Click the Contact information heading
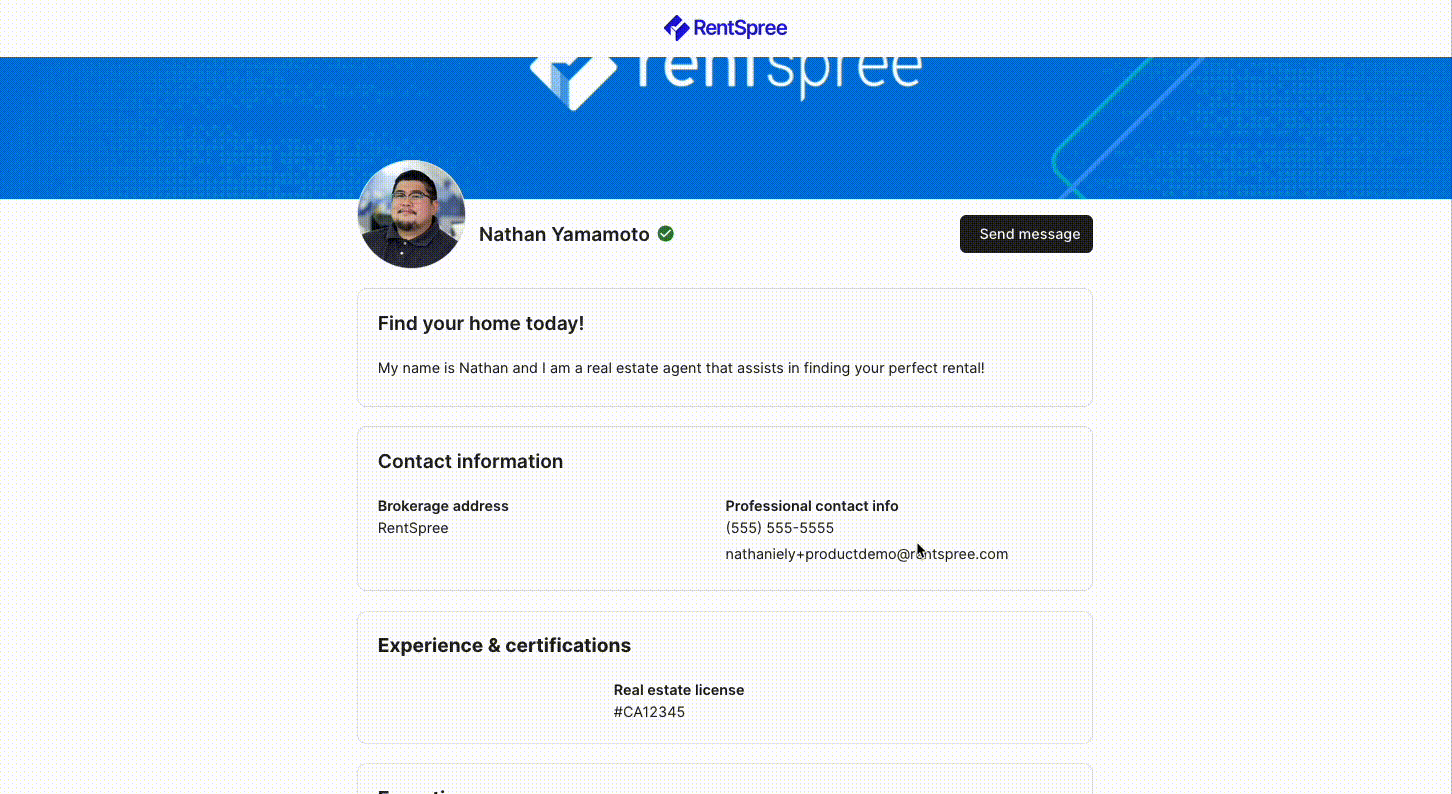 point(470,461)
